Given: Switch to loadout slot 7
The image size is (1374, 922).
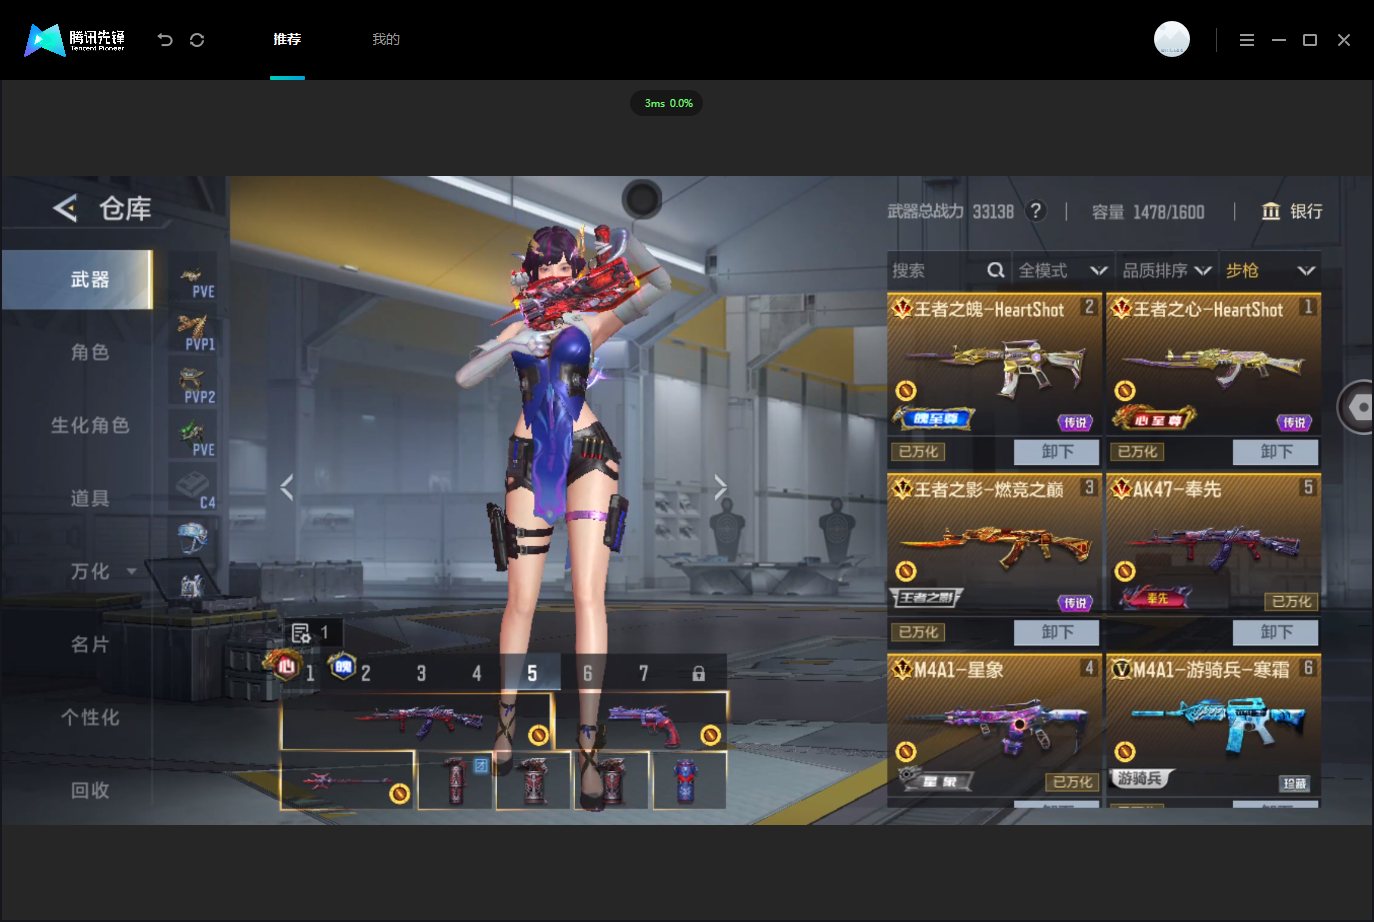Looking at the screenshot, I should tap(644, 674).
